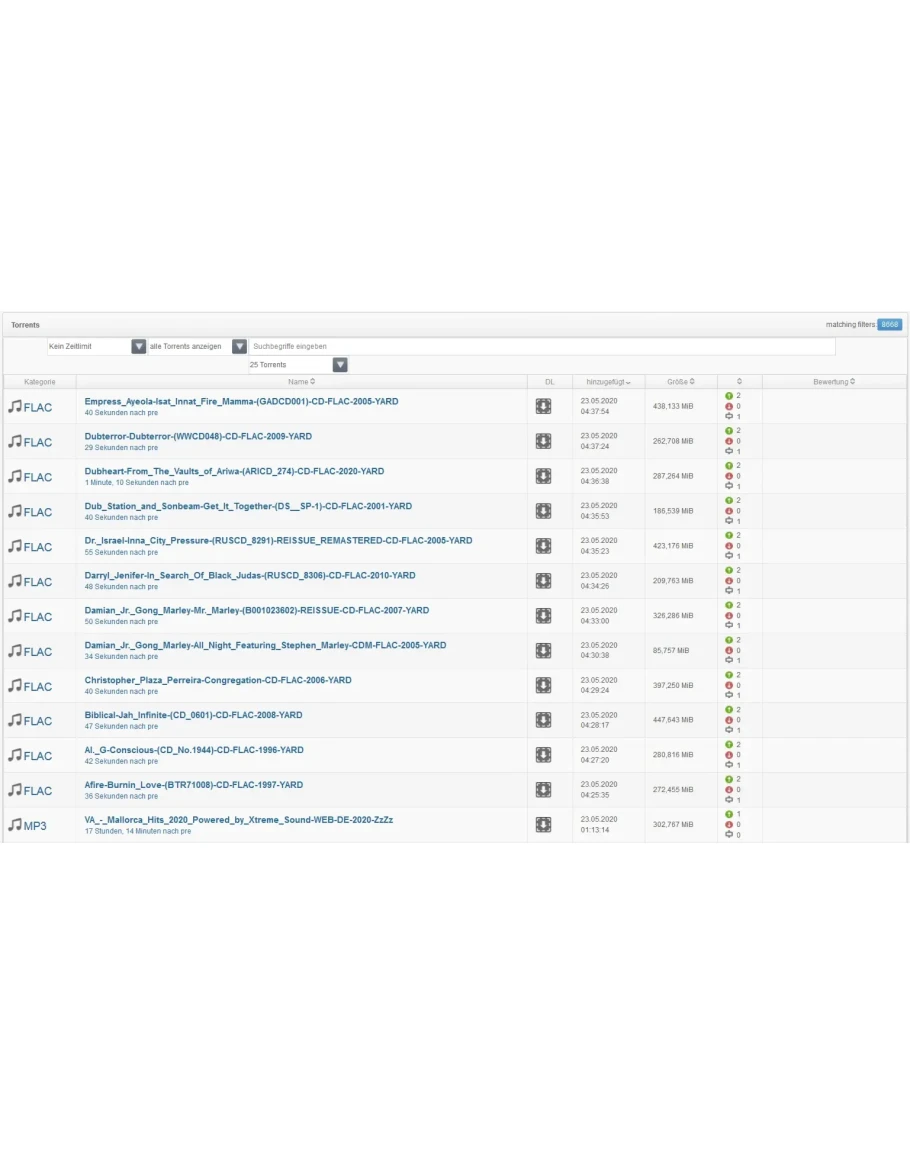Click the download icon for Dubterror-Dubterror
The image size is (910, 1155).
[x=543, y=441]
